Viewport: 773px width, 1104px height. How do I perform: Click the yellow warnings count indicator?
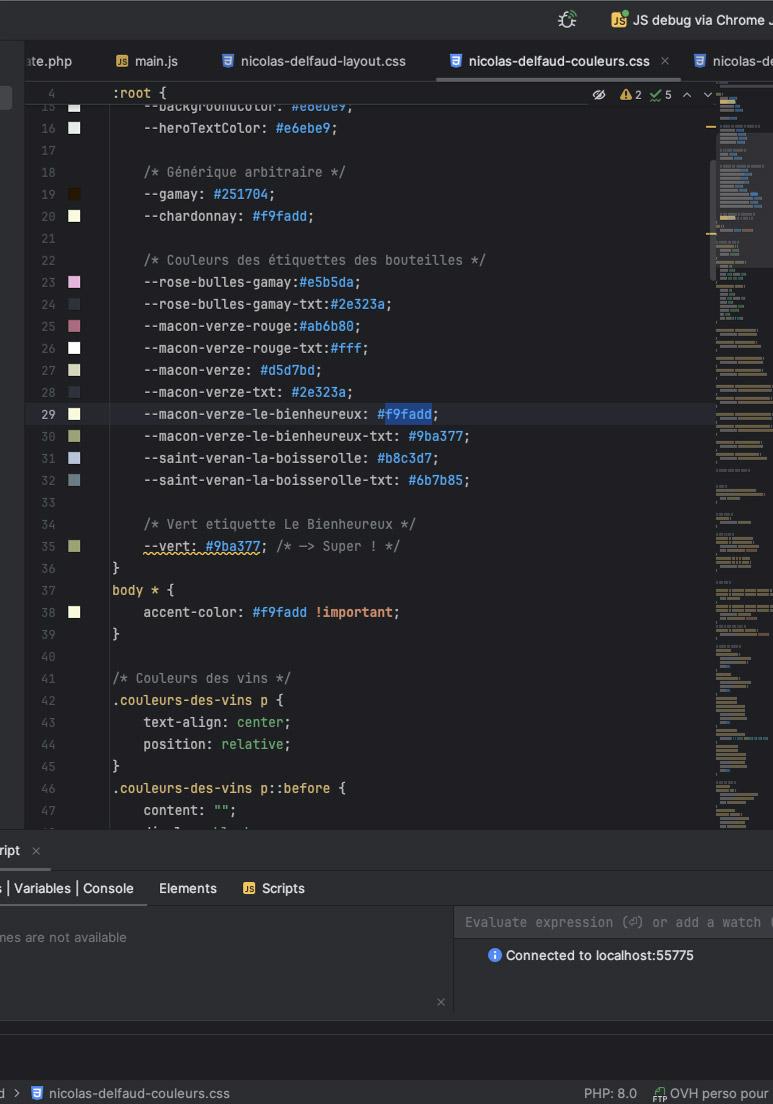630,95
